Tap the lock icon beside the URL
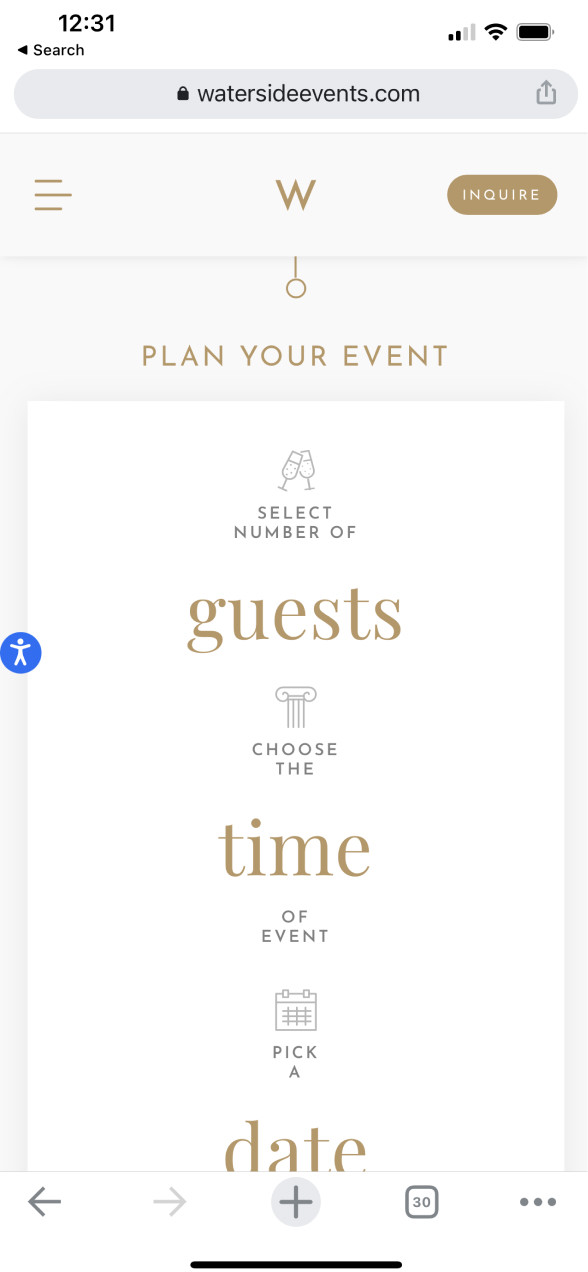 click(x=182, y=94)
